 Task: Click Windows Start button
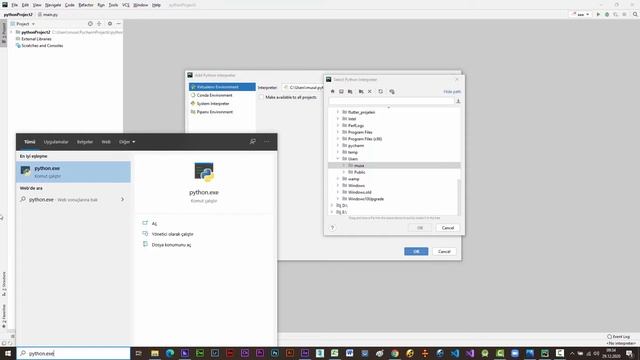[x=8, y=353]
